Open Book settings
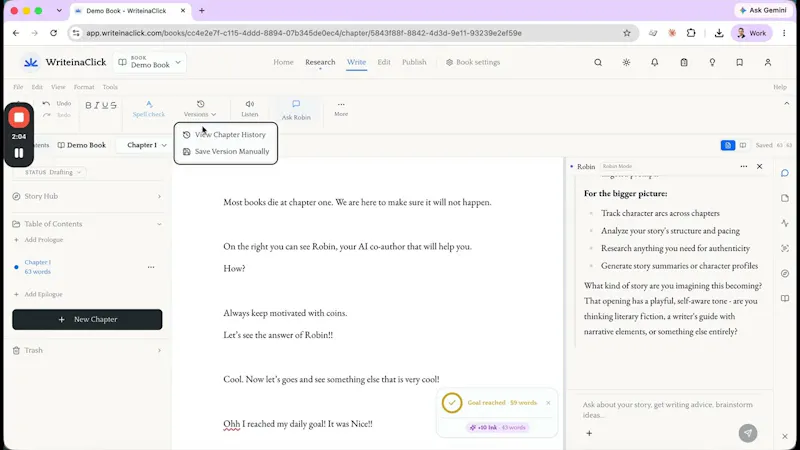Screen dimensions: 800x450 473,62
